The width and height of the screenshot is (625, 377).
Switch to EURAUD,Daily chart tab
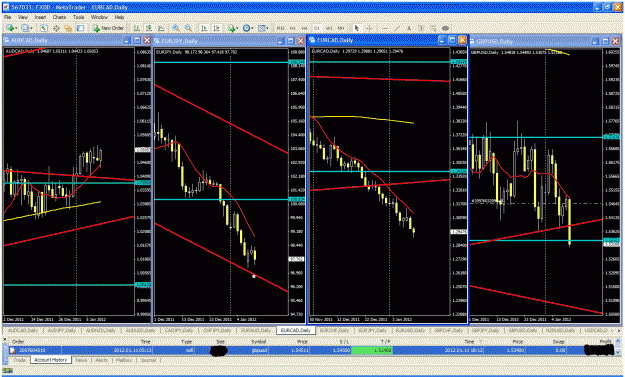click(x=256, y=330)
